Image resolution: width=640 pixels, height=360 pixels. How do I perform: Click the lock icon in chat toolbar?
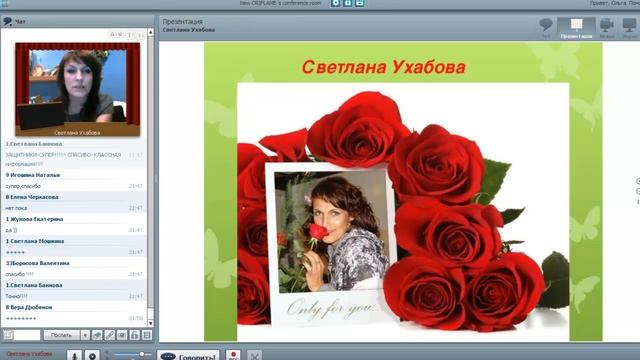(x=135, y=335)
